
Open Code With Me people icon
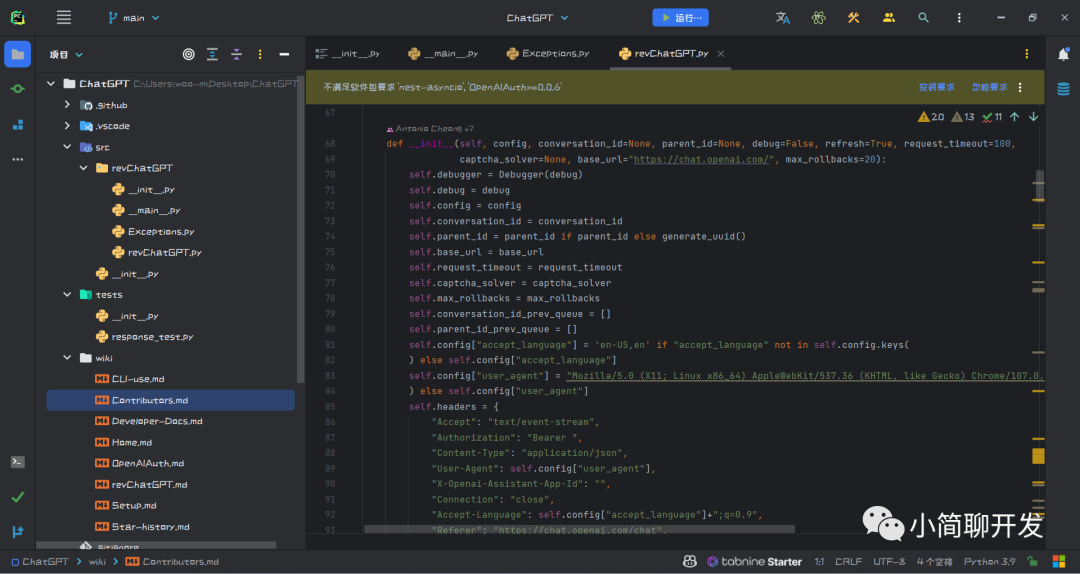pos(889,18)
